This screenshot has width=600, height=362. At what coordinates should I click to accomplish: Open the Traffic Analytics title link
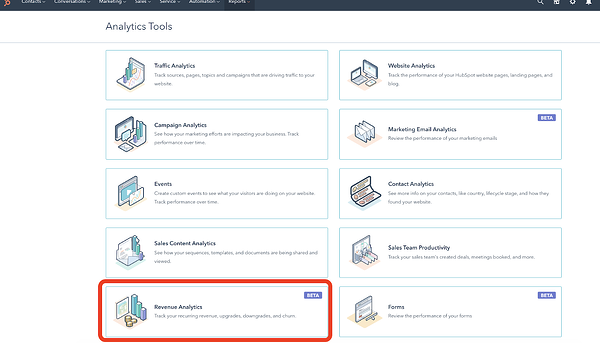click(x=174, y=66)
